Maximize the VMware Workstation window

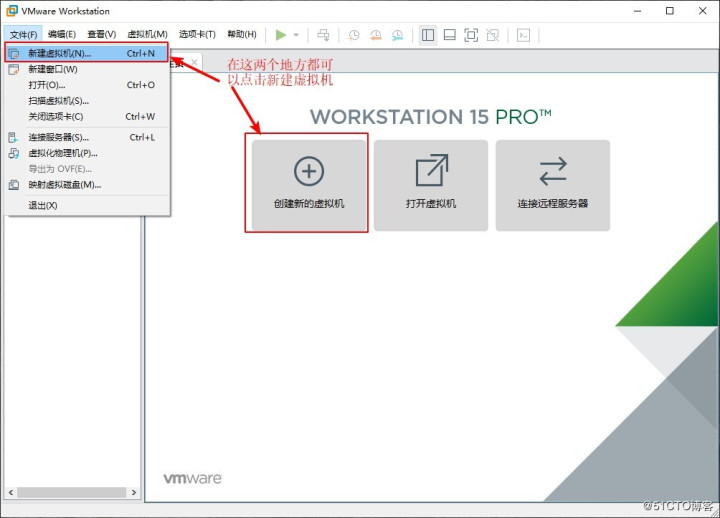coord(670,11)
